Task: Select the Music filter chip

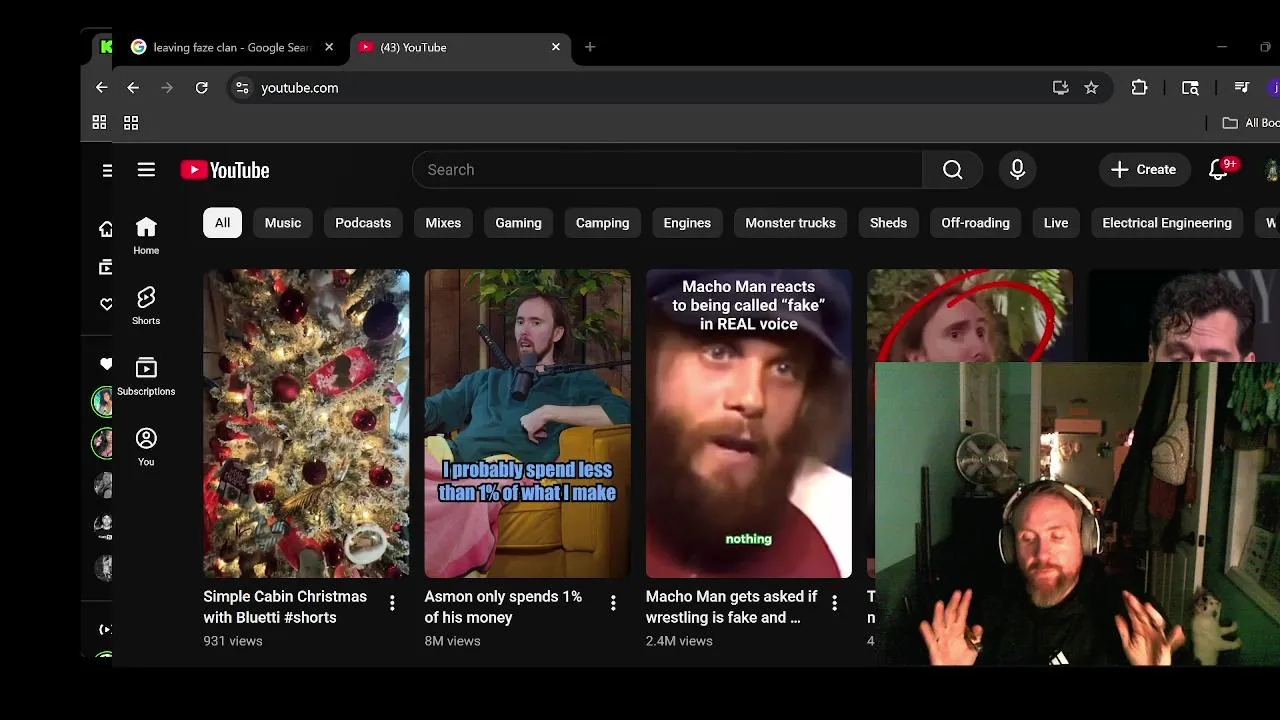Action: click(x=283, y=223)
